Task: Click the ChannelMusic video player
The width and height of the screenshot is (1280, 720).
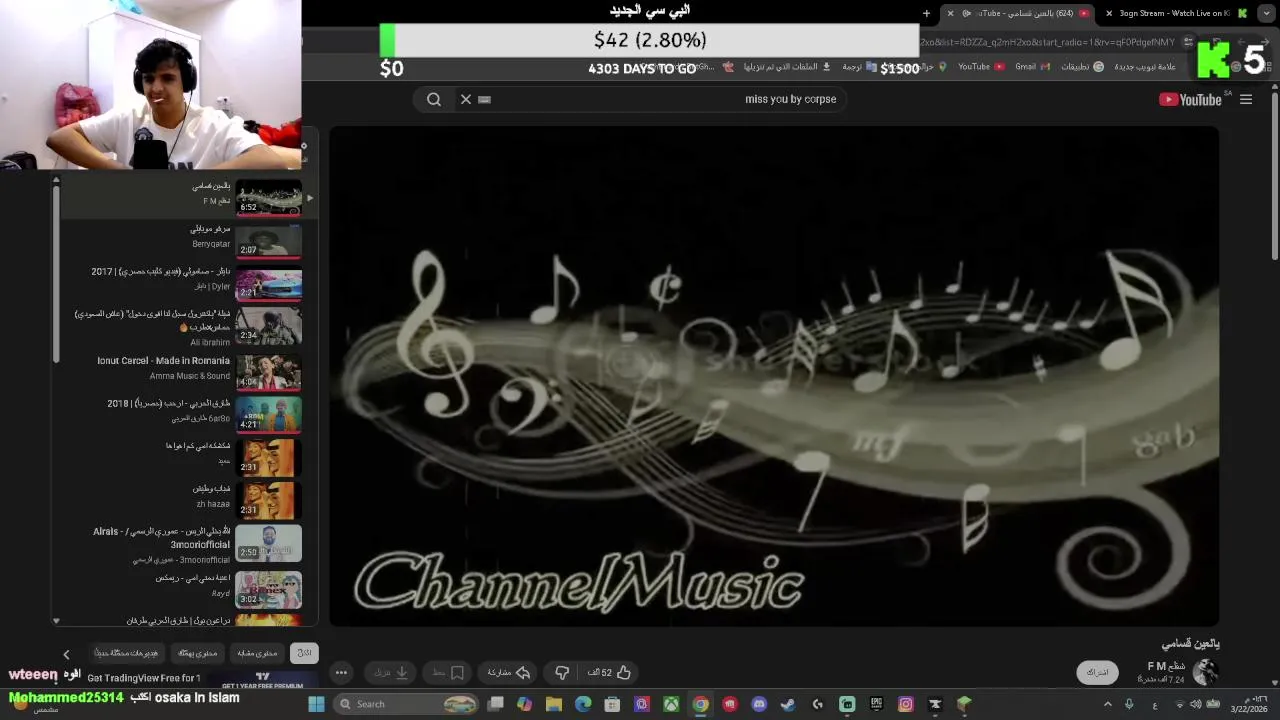Action: pyautogui.click(x=774, y=377)
